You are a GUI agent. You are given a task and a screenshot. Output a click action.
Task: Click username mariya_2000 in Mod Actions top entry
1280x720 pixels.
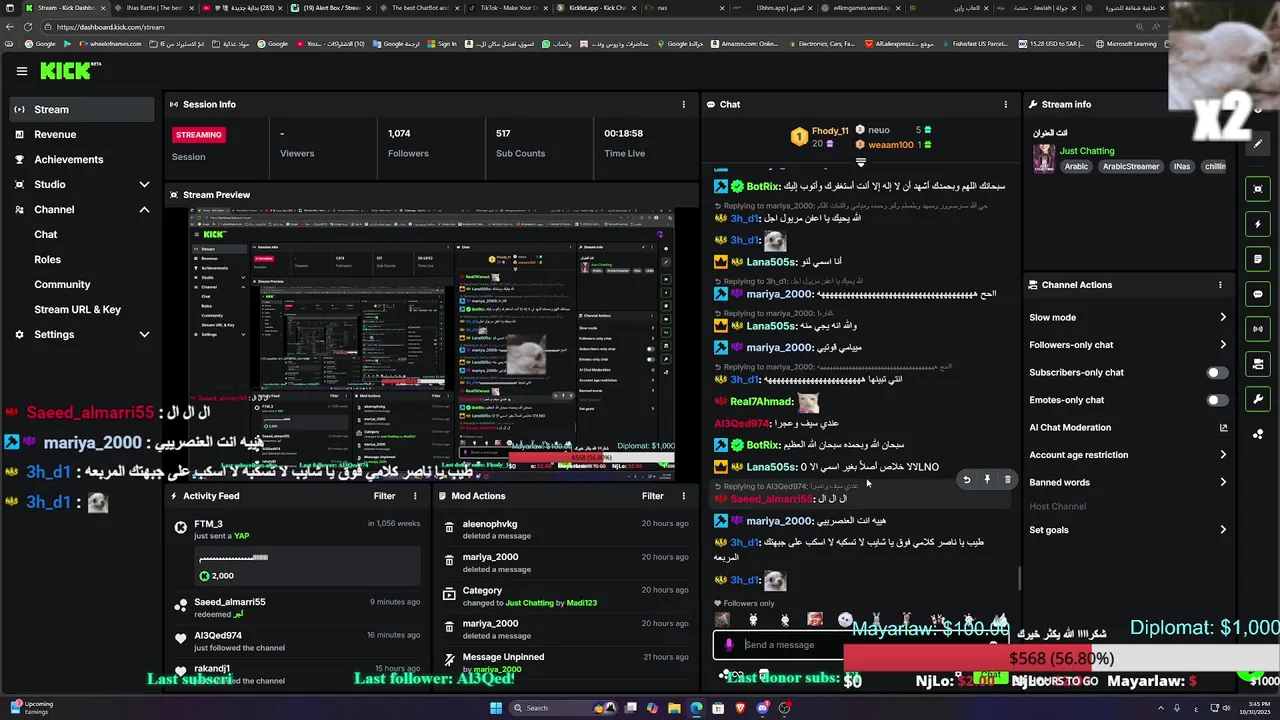point(490,557)
